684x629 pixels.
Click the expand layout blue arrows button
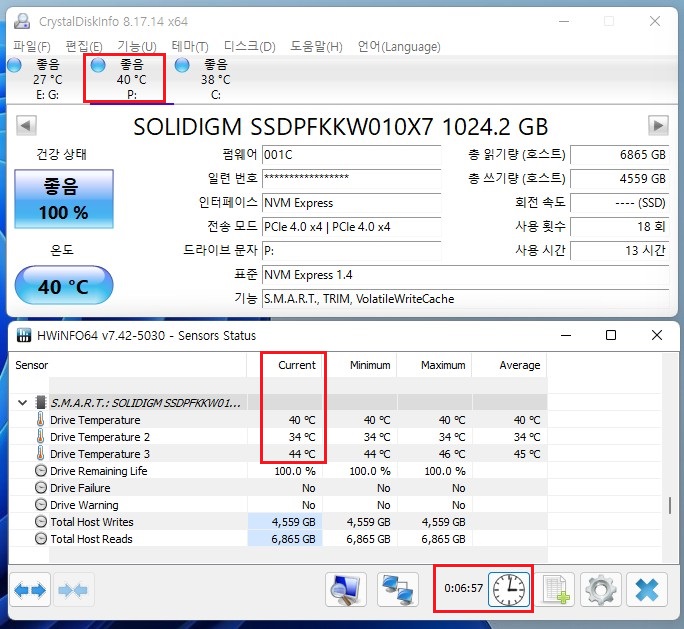click(x=30, y=590)
